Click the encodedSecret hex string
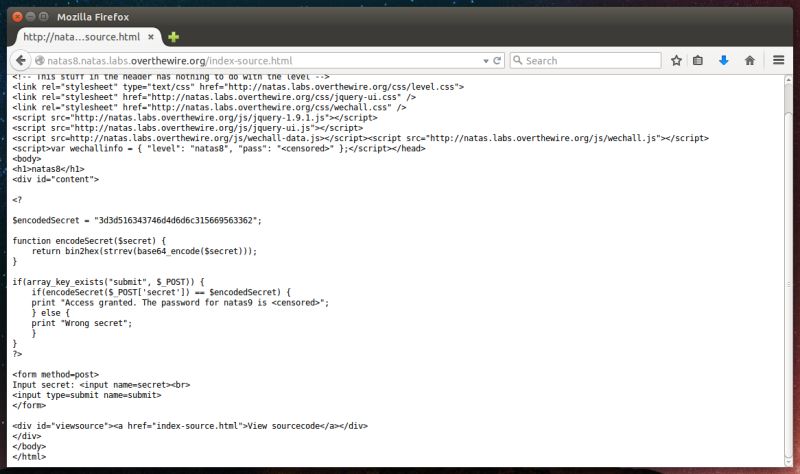Image resolution: width=800 pixels, height=474 pixels. 178,220
